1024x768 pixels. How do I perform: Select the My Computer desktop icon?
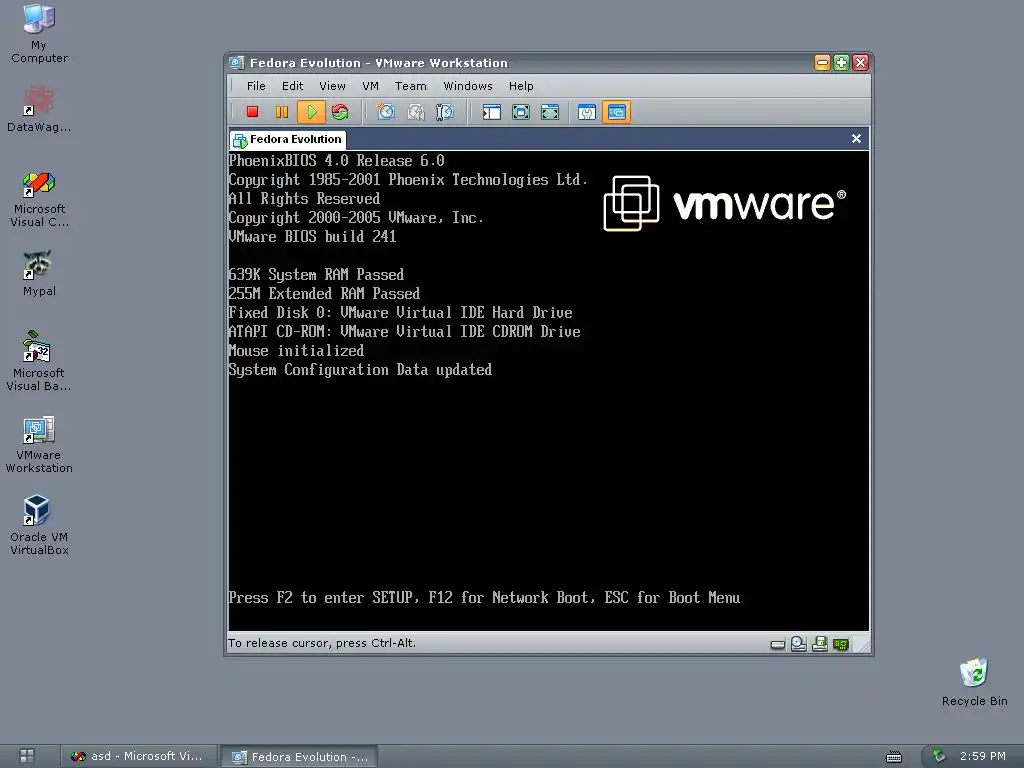39,34
